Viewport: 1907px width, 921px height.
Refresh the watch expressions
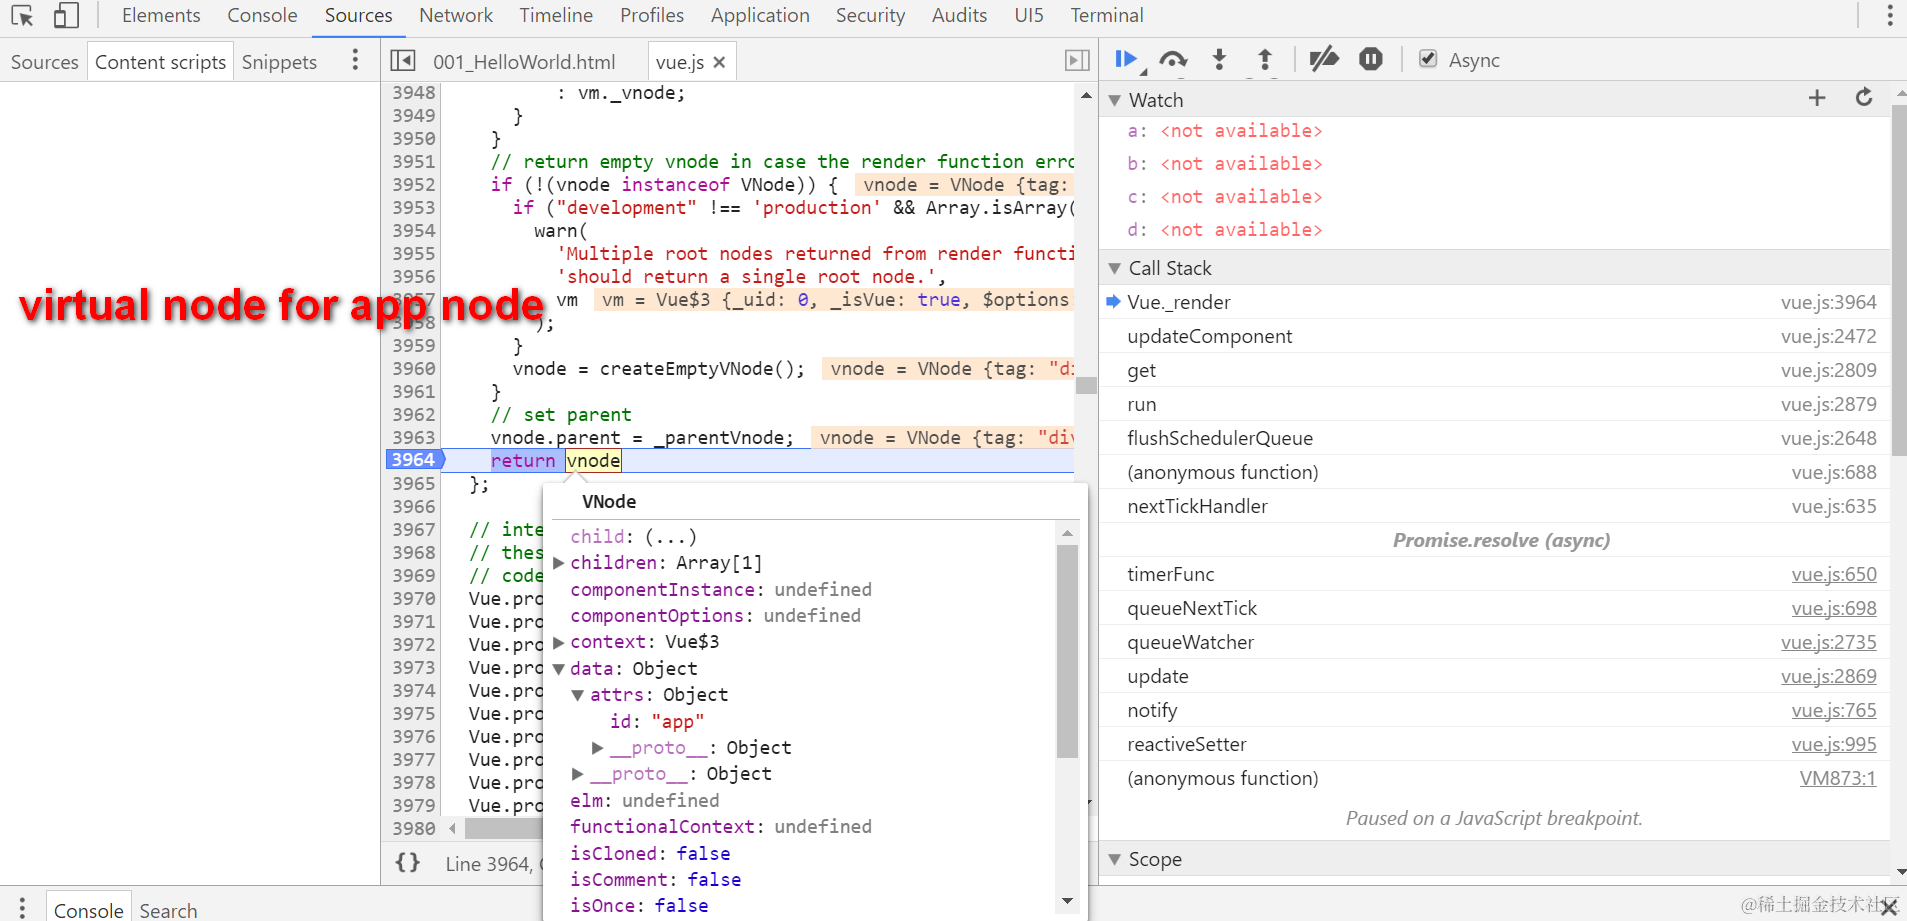[1864, 98]
